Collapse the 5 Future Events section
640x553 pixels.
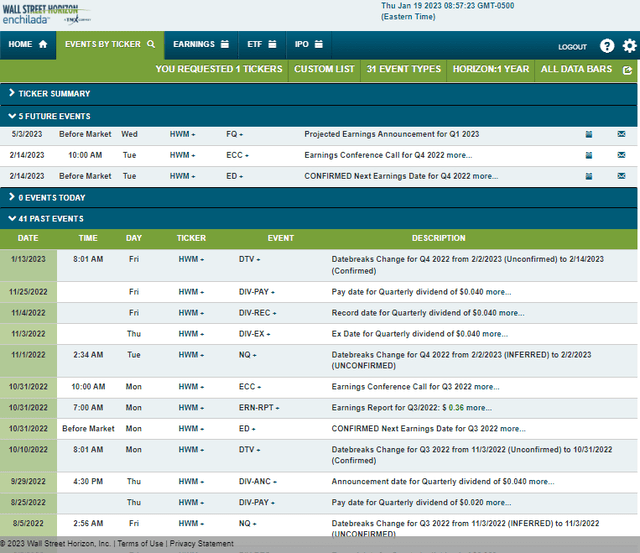(x=48, y=115)
